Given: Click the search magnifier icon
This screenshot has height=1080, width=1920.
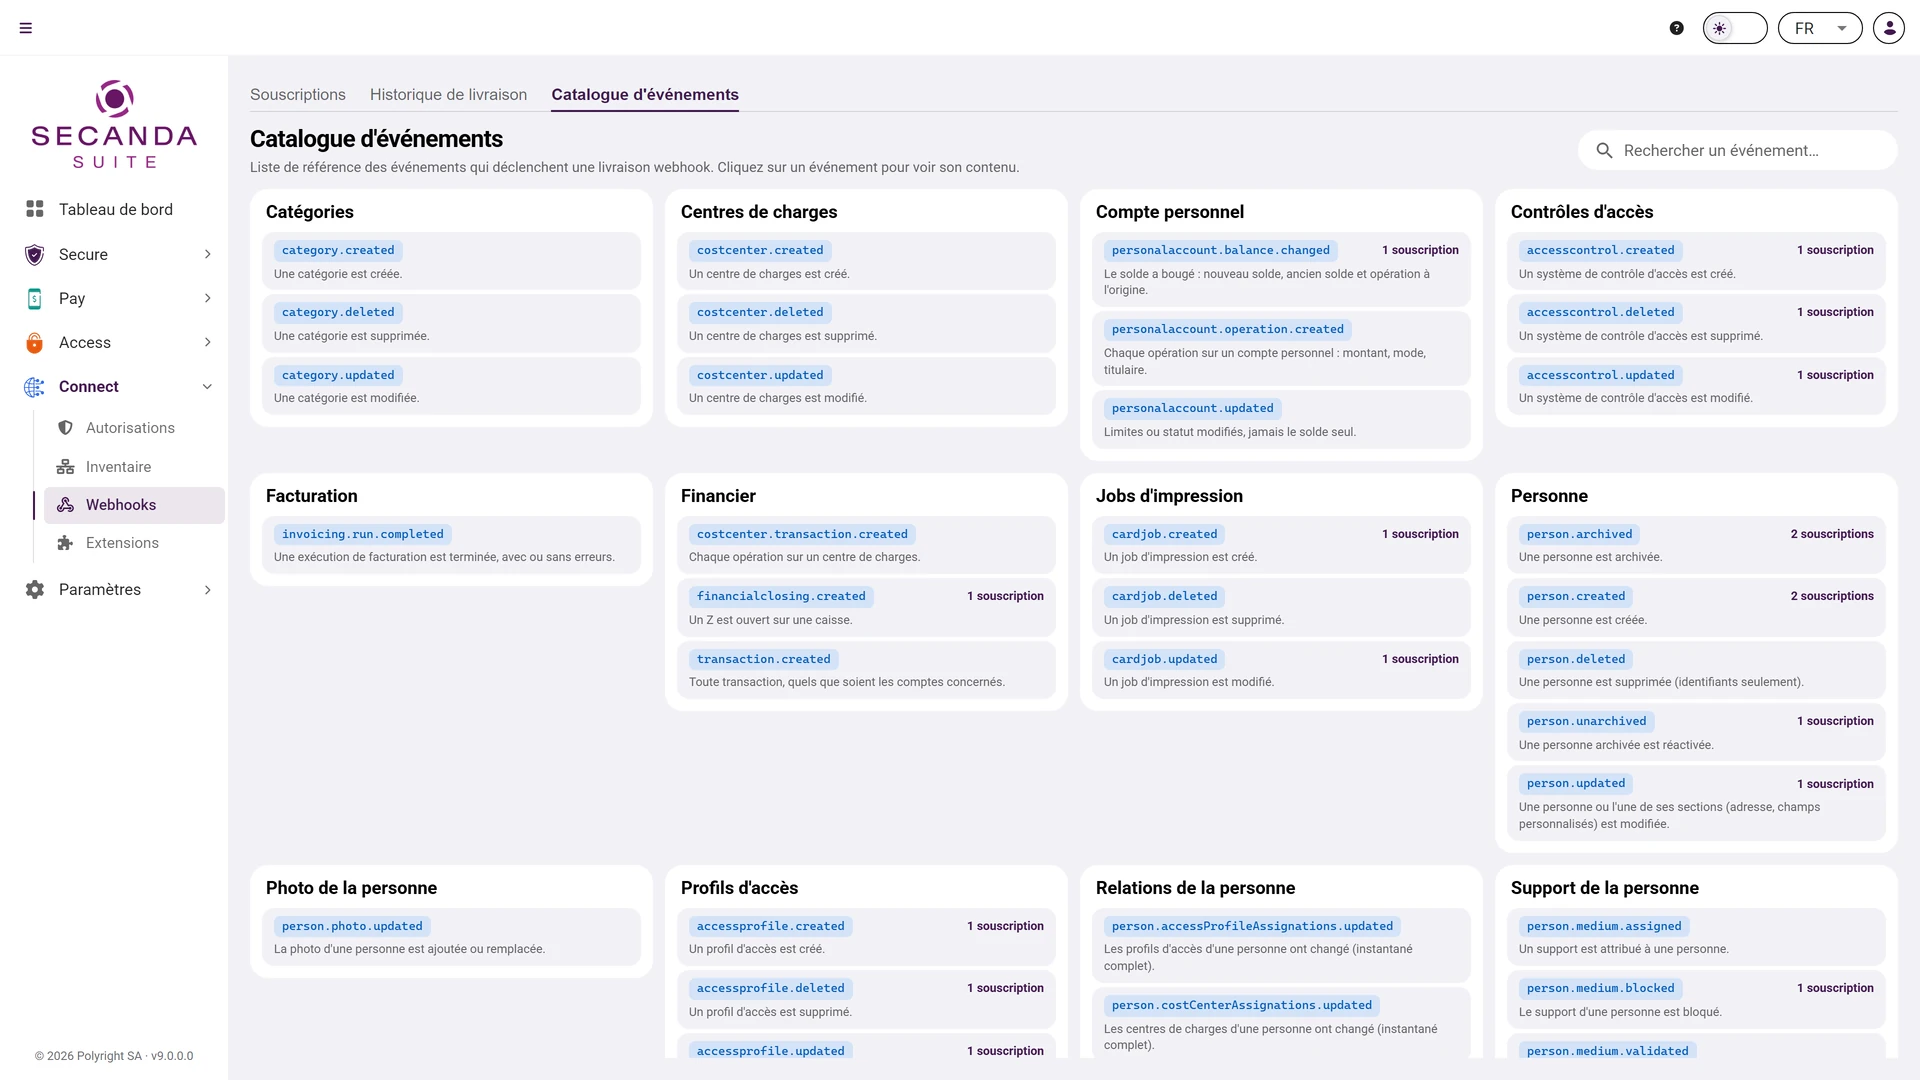Looking at the screenshot, I should coord(1604,150).
